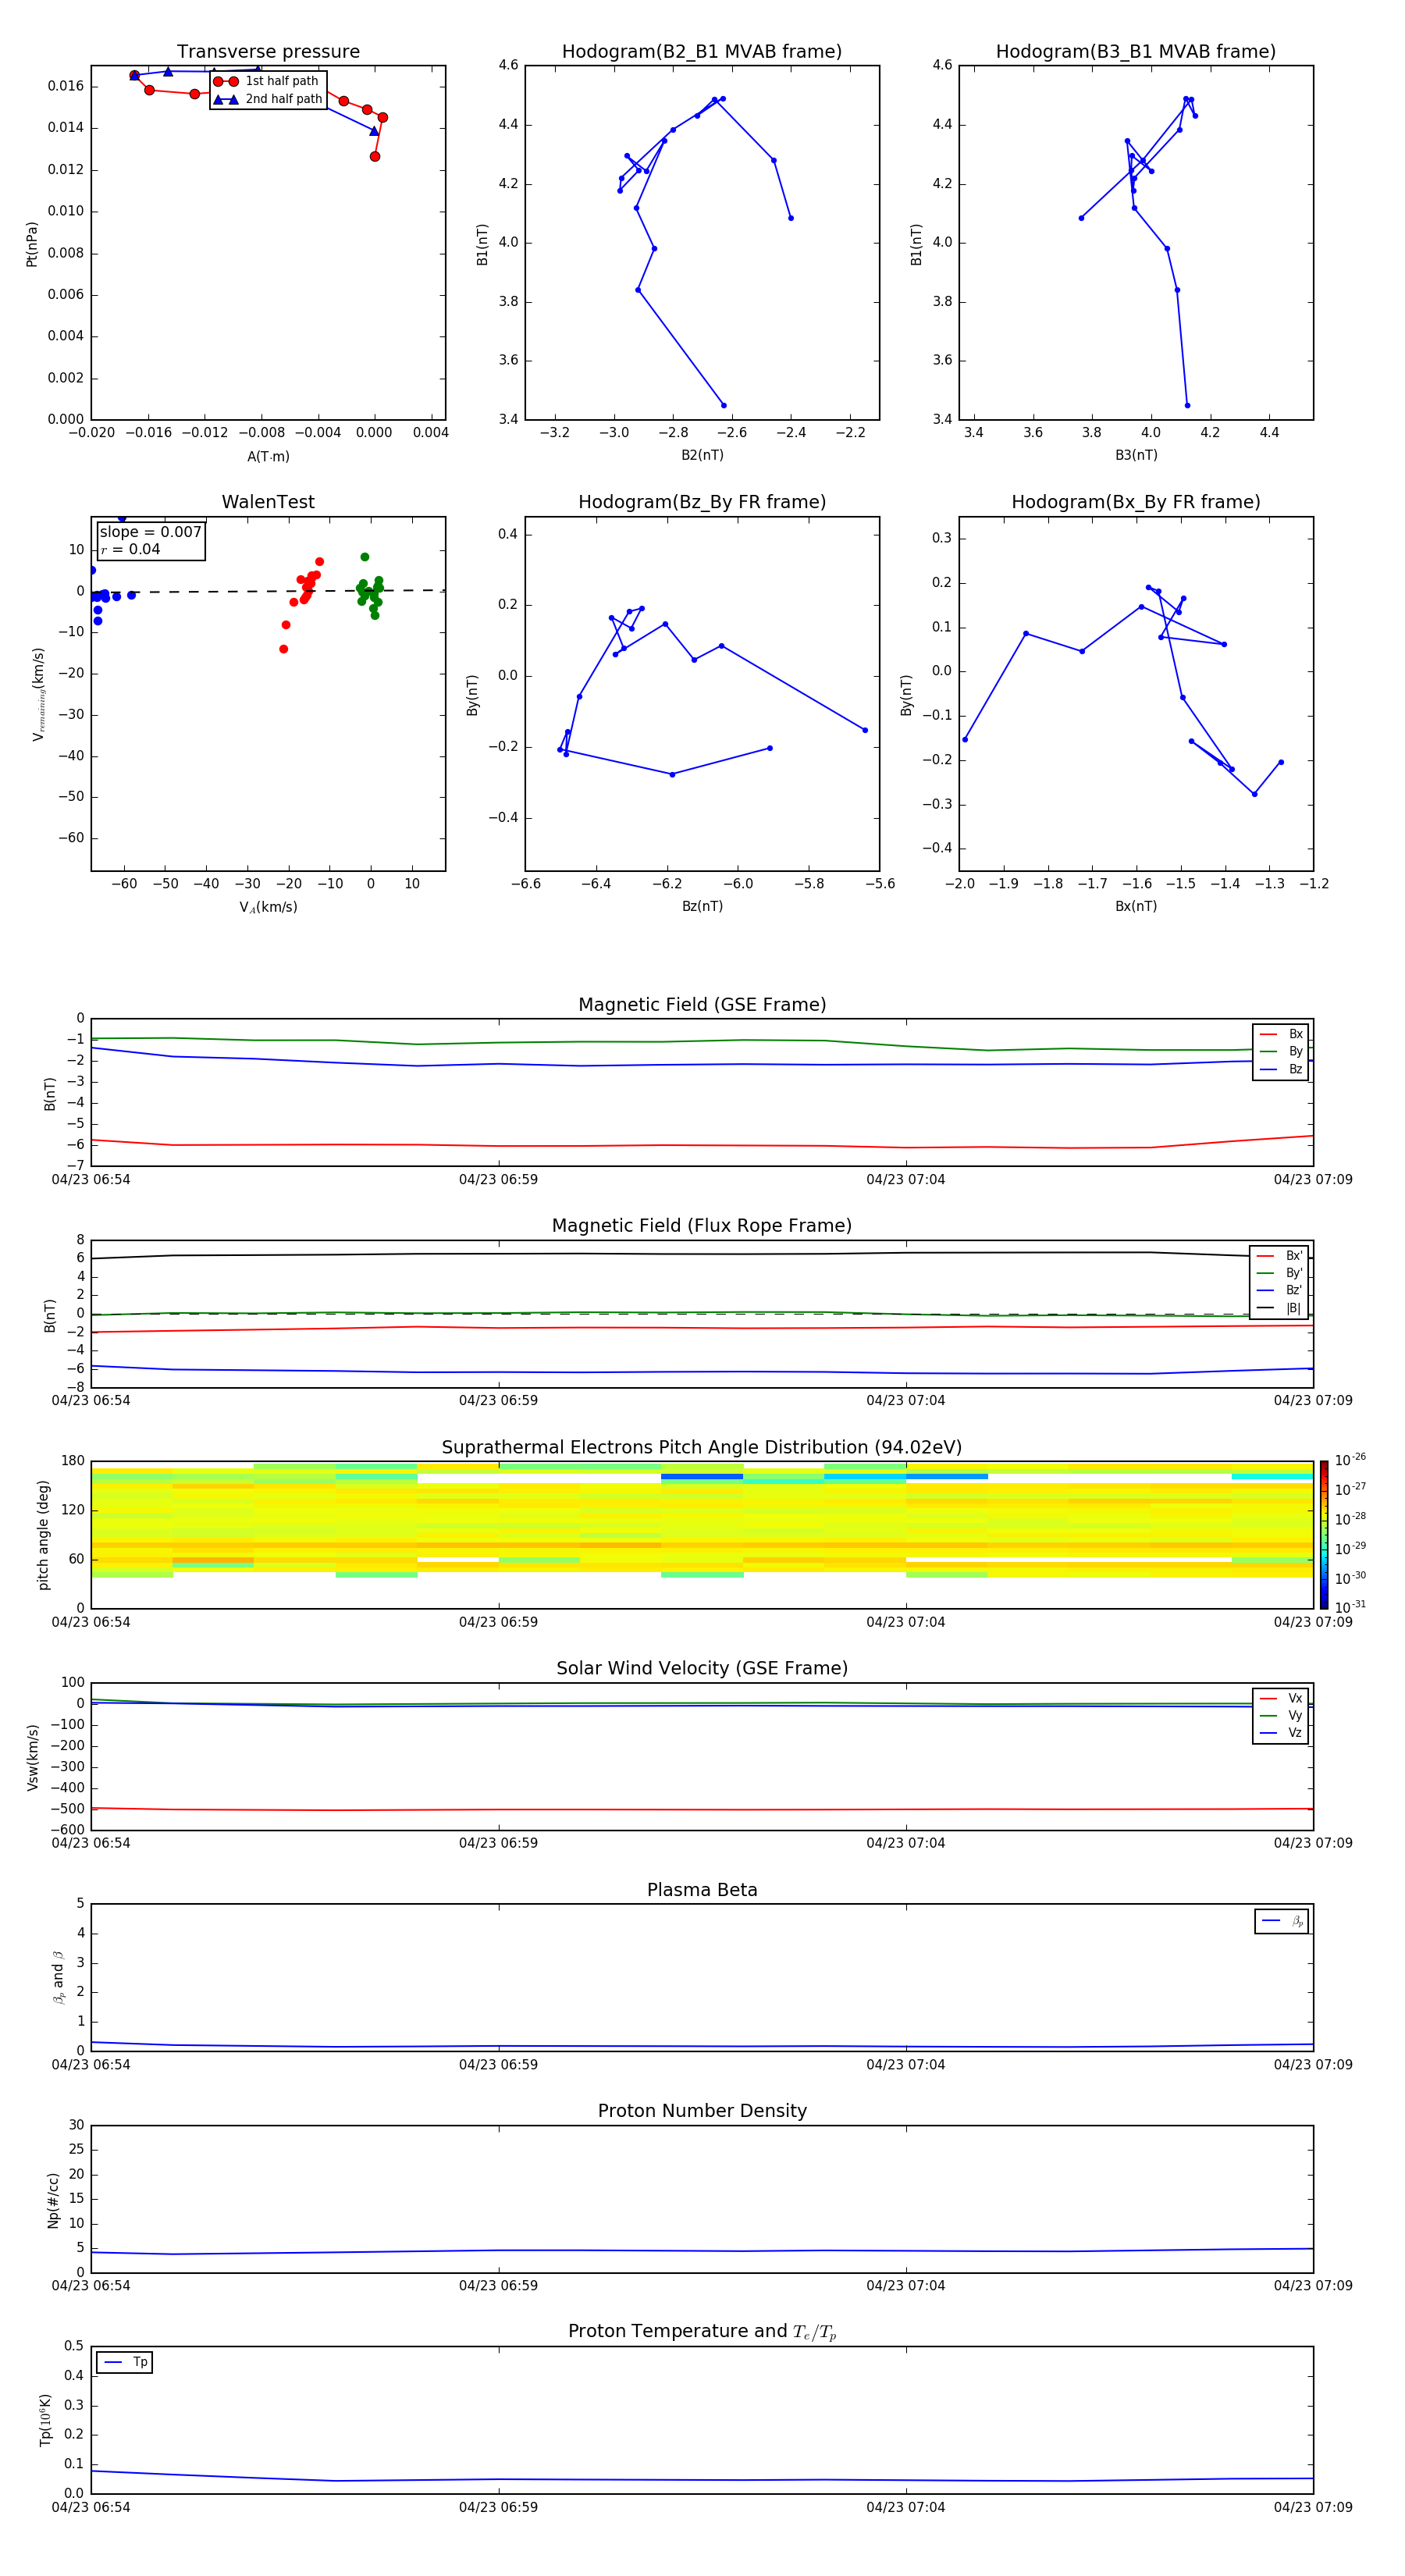Click the "Bx(nT)" x-axis label
Screen dimensions: 1405x2576
pyautogui.click(x=1136, y=907)
